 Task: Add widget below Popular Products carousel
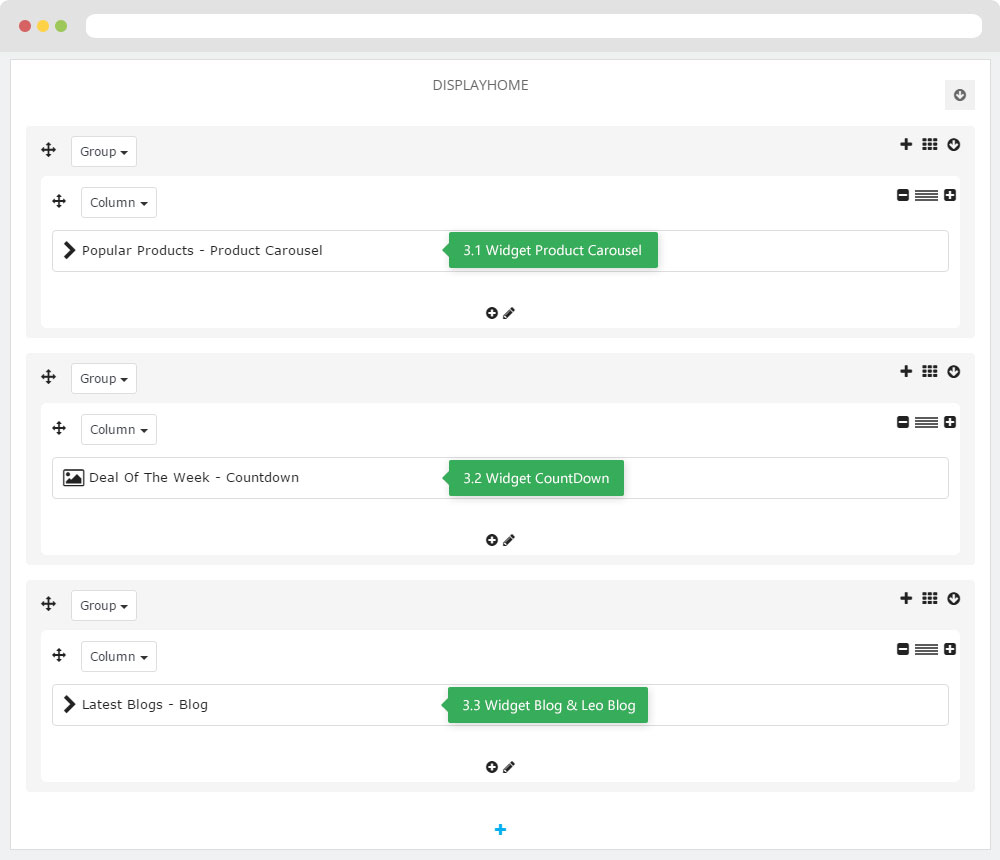[492, 313]
